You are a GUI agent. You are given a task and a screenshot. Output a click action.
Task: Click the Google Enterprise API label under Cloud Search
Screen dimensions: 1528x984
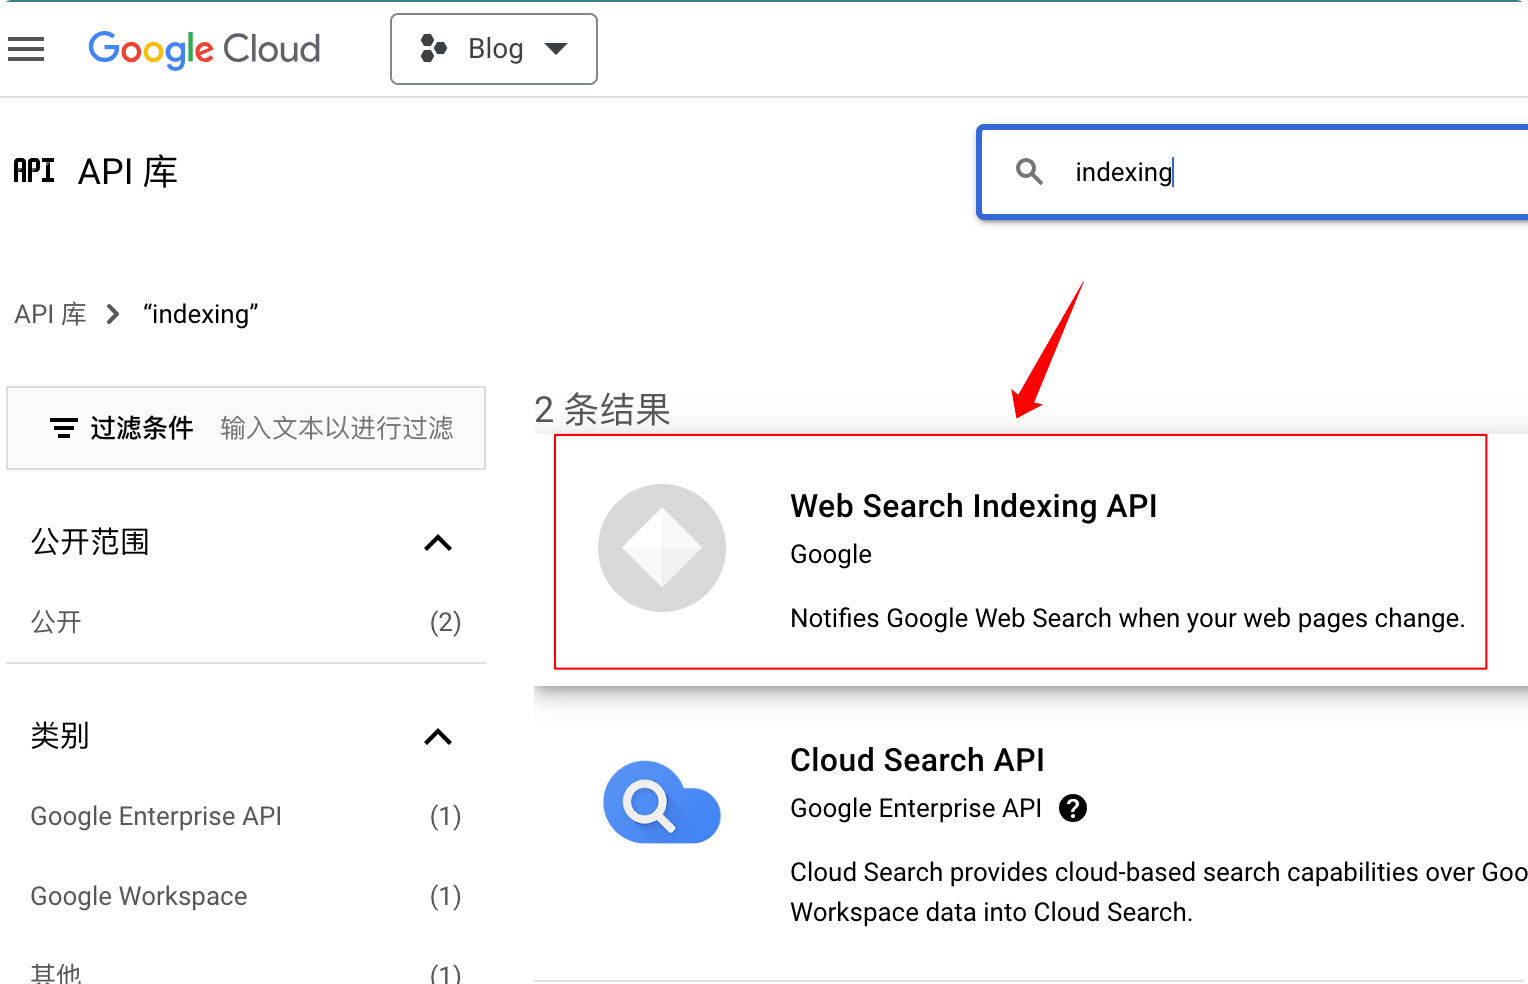(916, 808)
